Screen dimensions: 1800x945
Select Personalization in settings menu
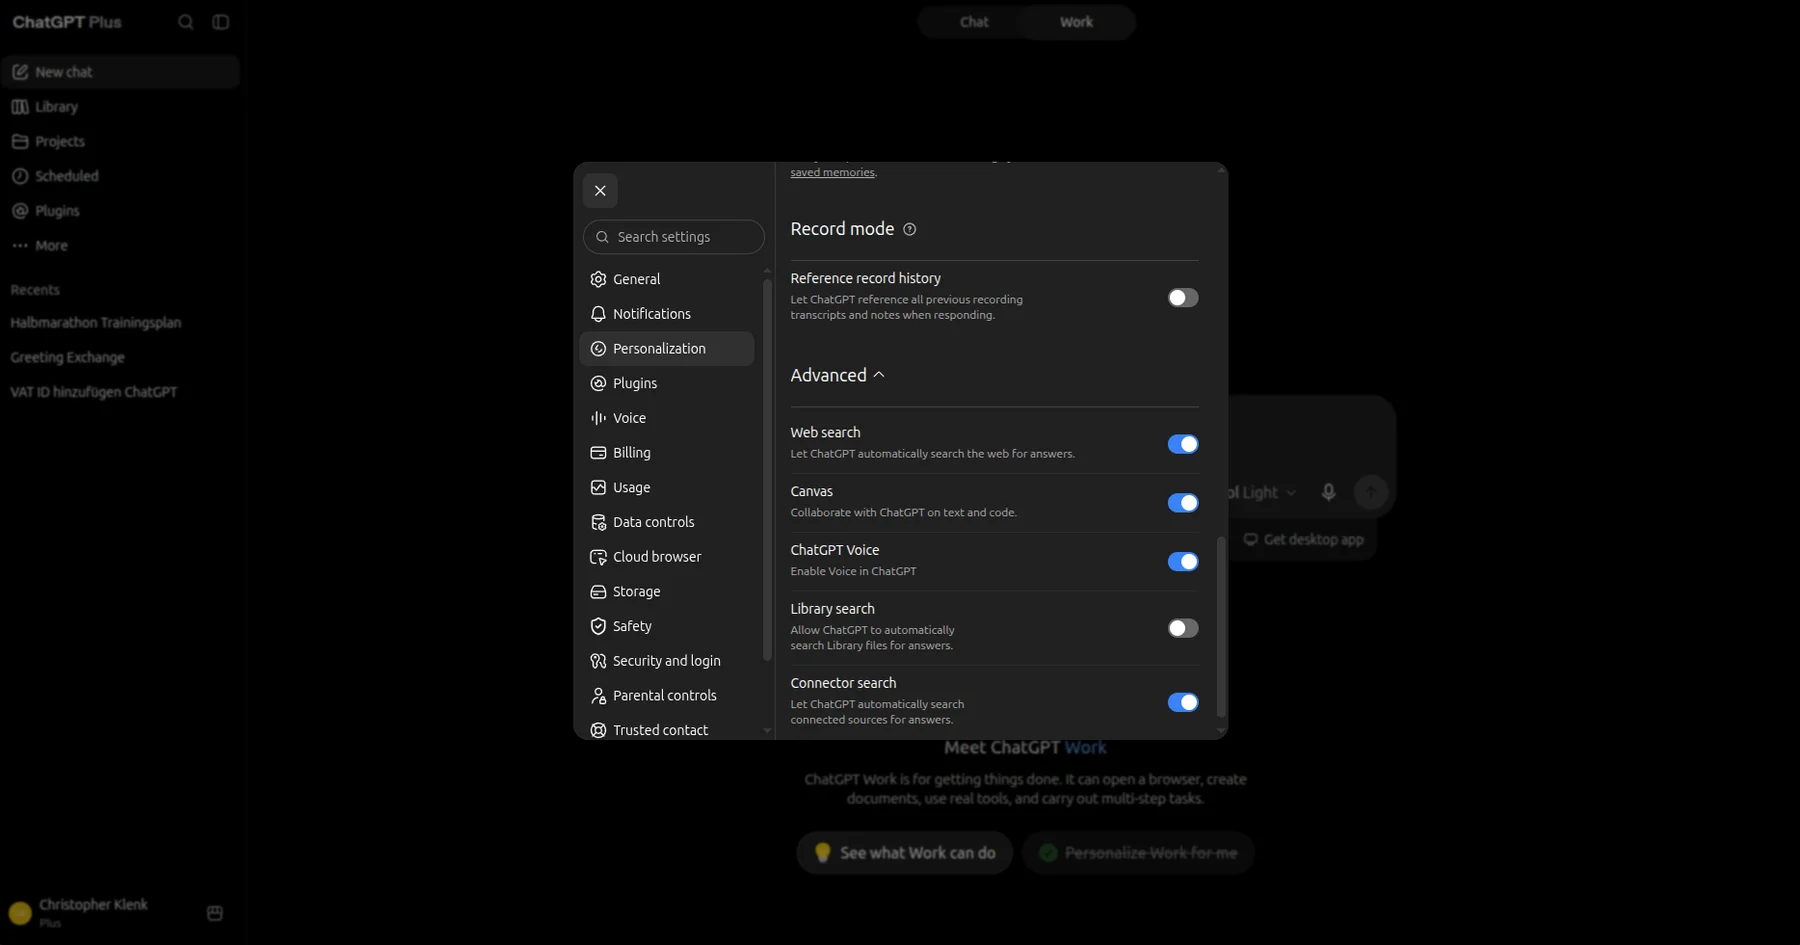pyautogui.click(x=667, y=349)
